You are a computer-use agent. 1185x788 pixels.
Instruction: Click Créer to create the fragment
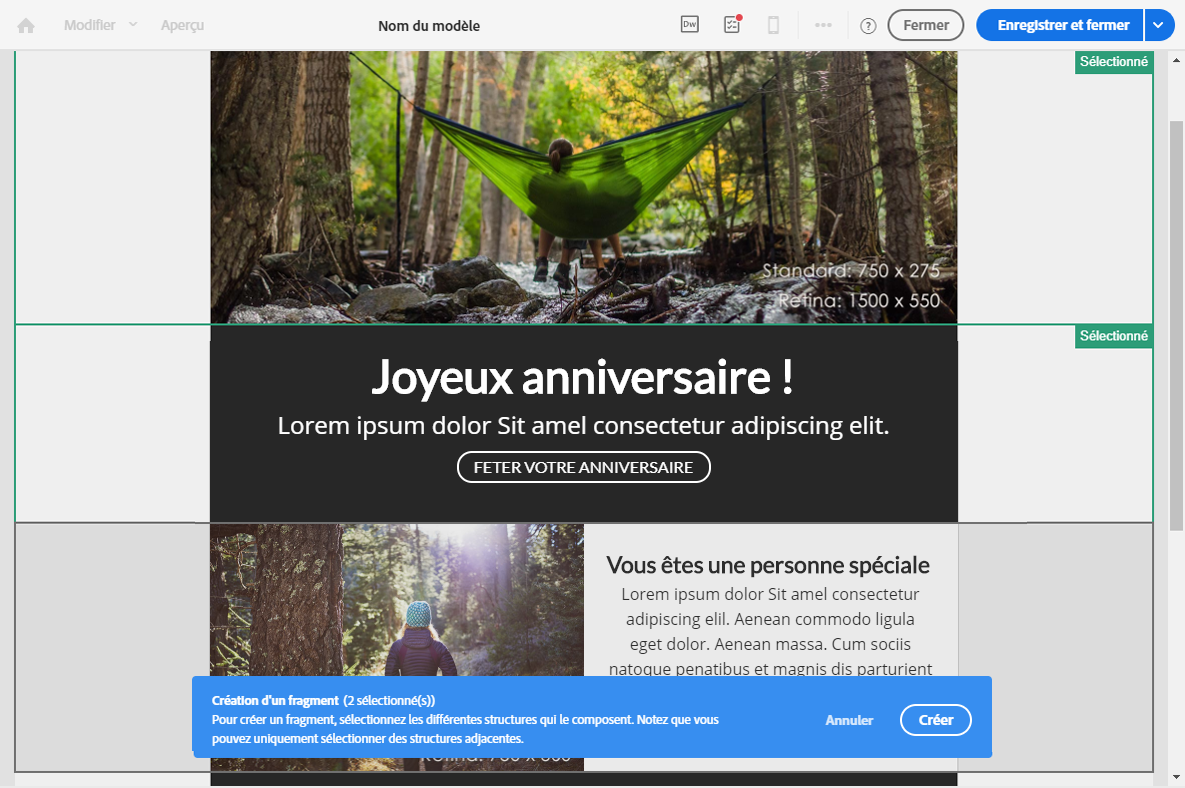click(x=936, y=720)
